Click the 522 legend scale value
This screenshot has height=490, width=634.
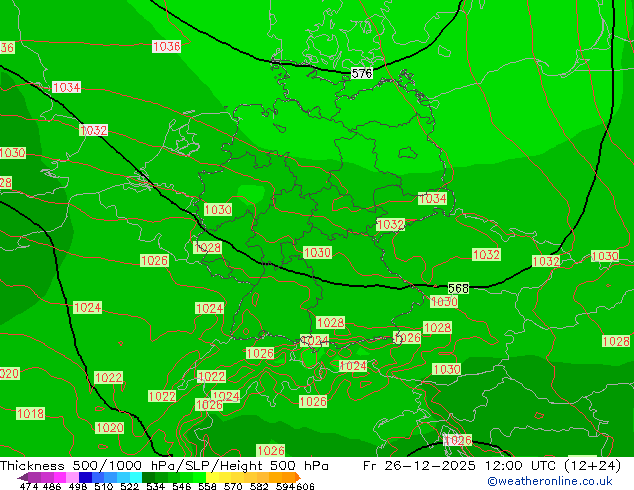coord(129,486)
